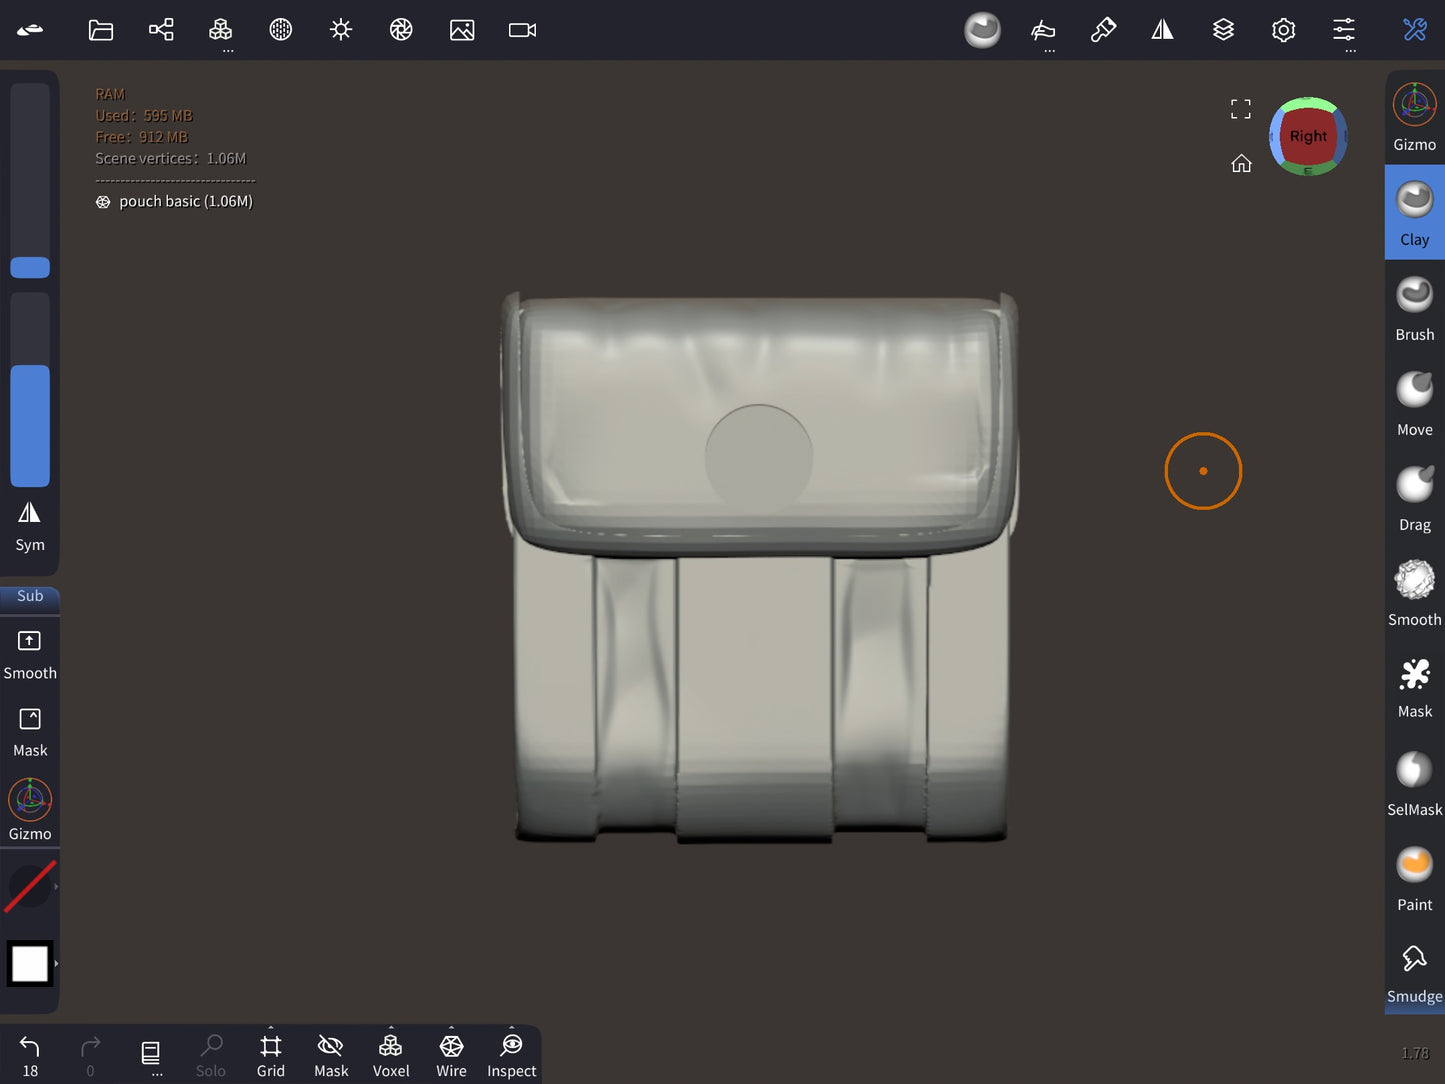Screen dimensions: 1445x1084
Task: Click the fullscreen frame button
Action: 1241,109
